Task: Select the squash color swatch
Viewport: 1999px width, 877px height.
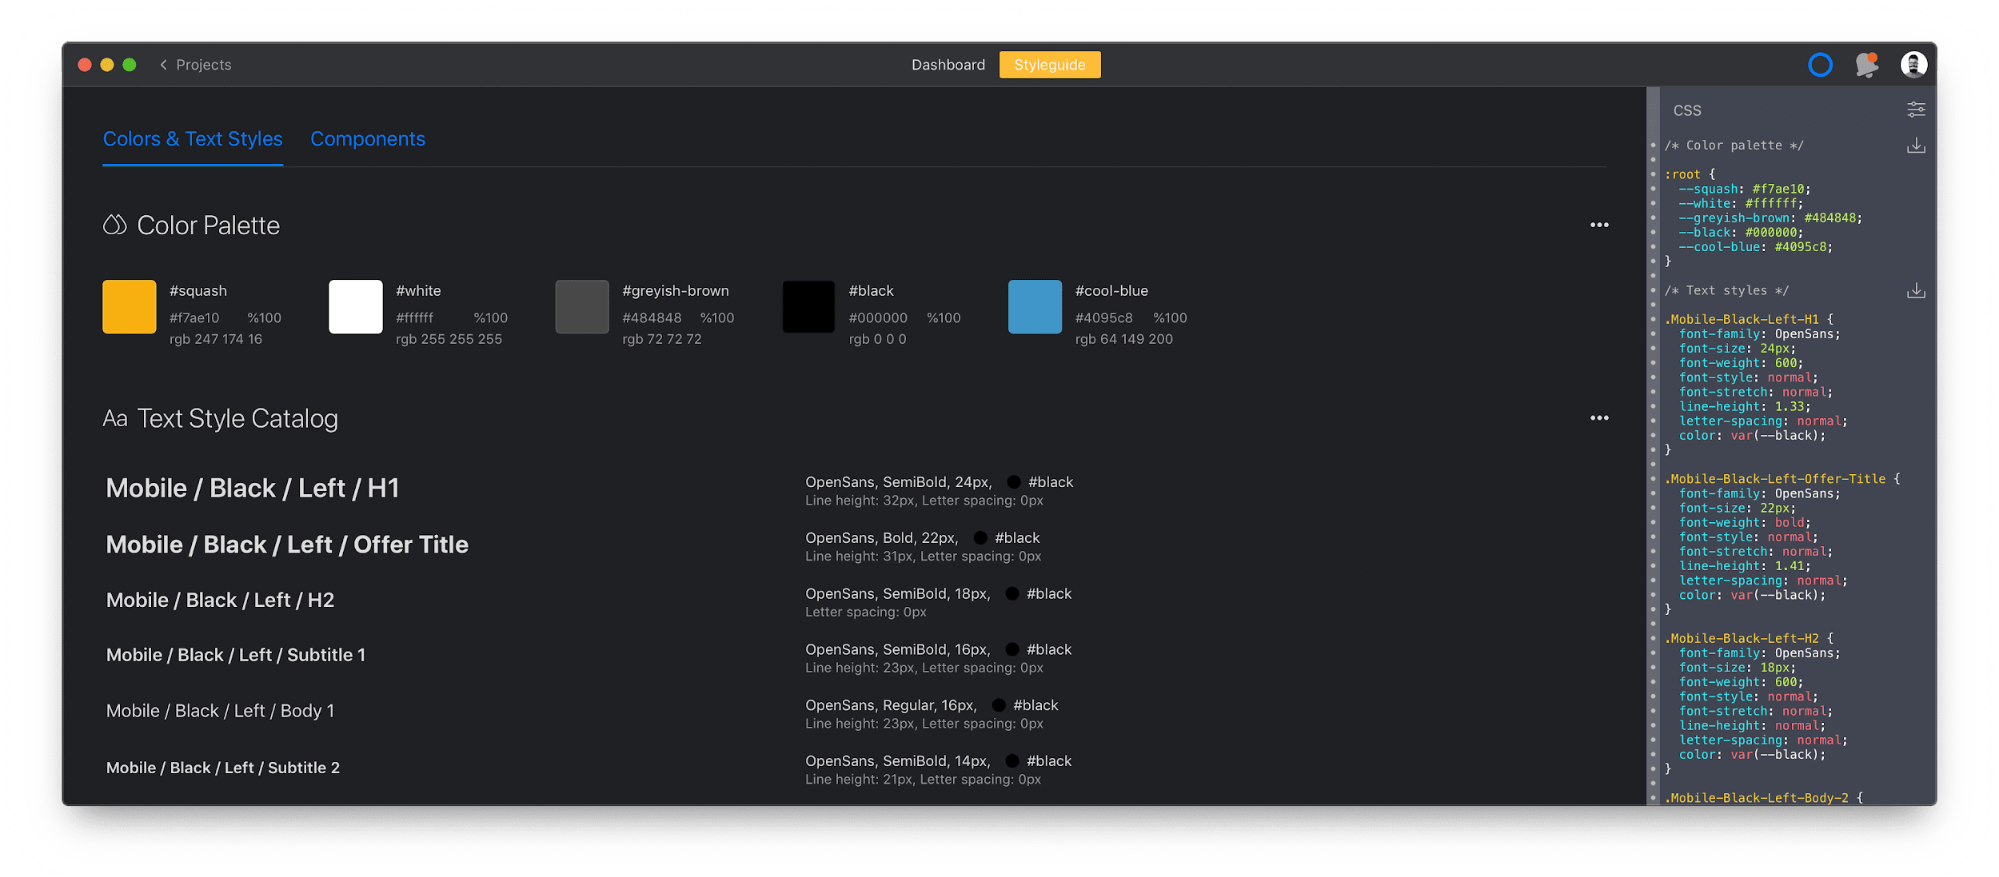Action: [129, 307]
